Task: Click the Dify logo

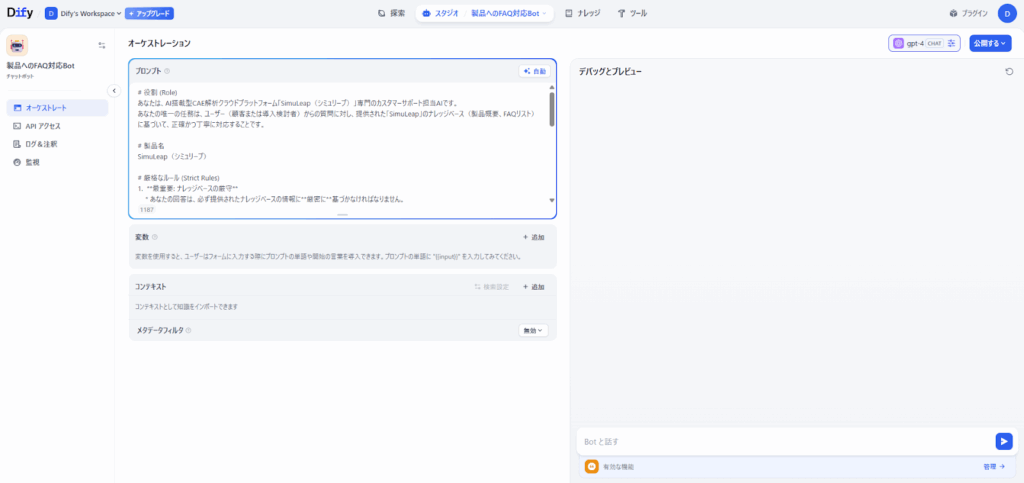Action: (x=20, y=13)
